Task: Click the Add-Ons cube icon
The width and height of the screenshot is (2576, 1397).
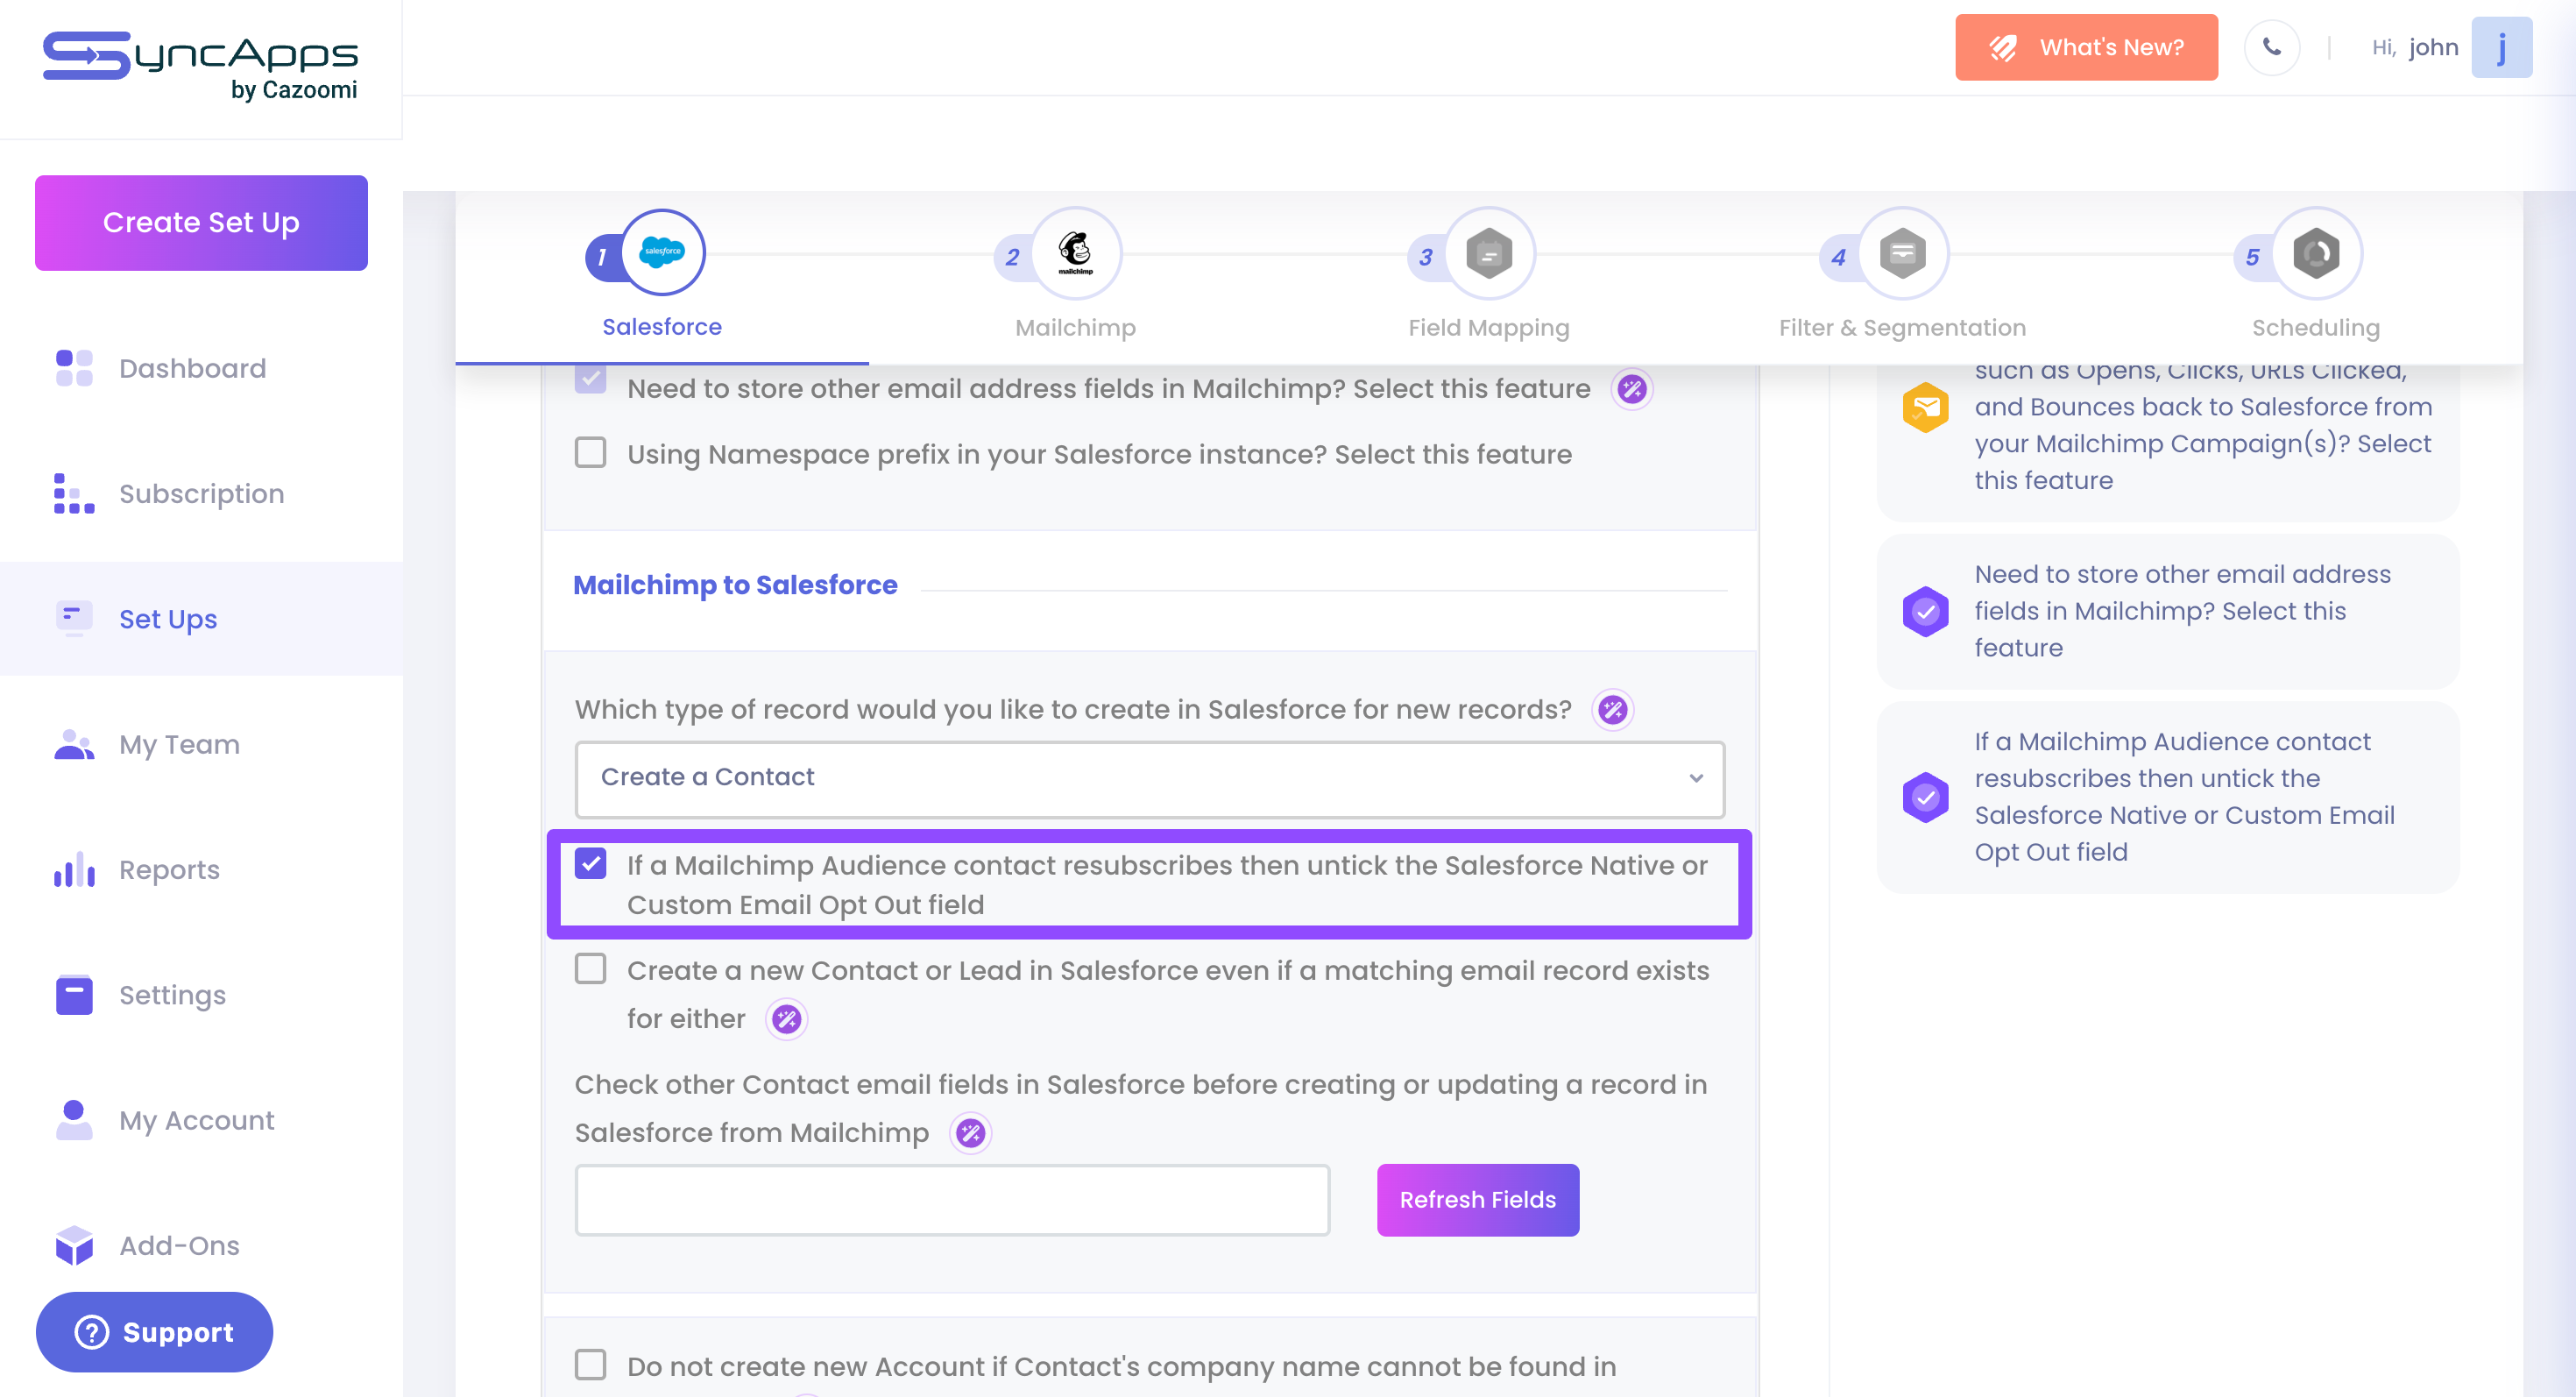Action: pos(74,1246)
